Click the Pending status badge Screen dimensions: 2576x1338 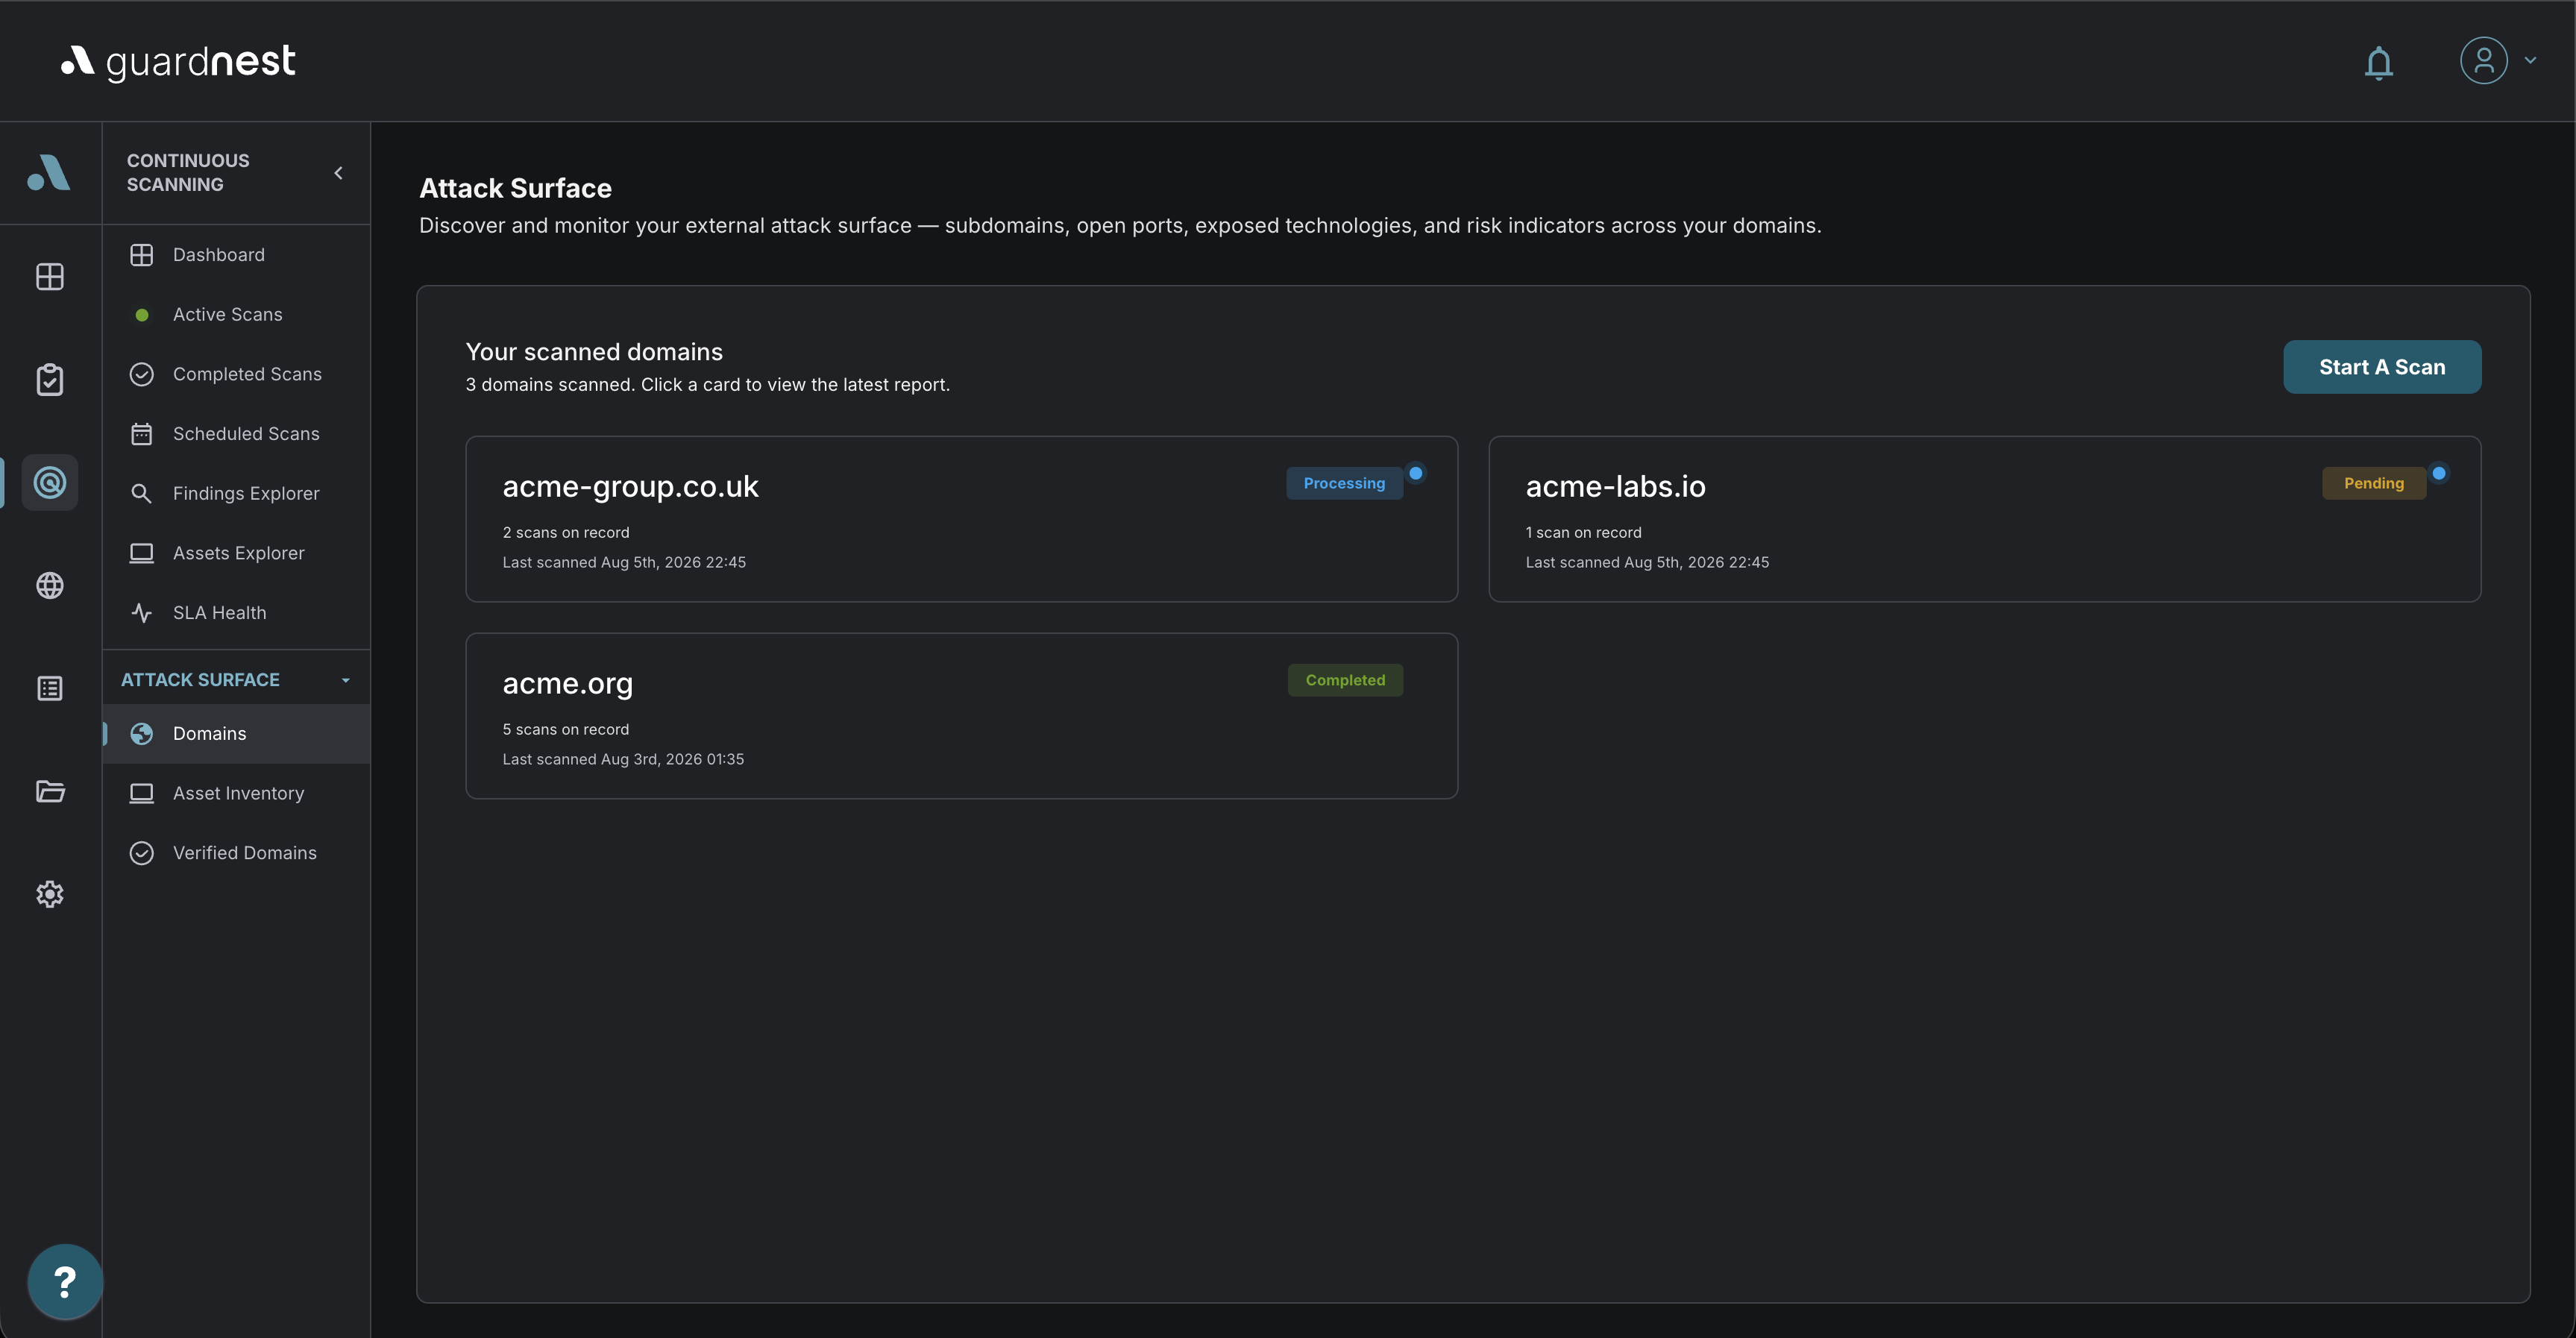point(2373,483)
